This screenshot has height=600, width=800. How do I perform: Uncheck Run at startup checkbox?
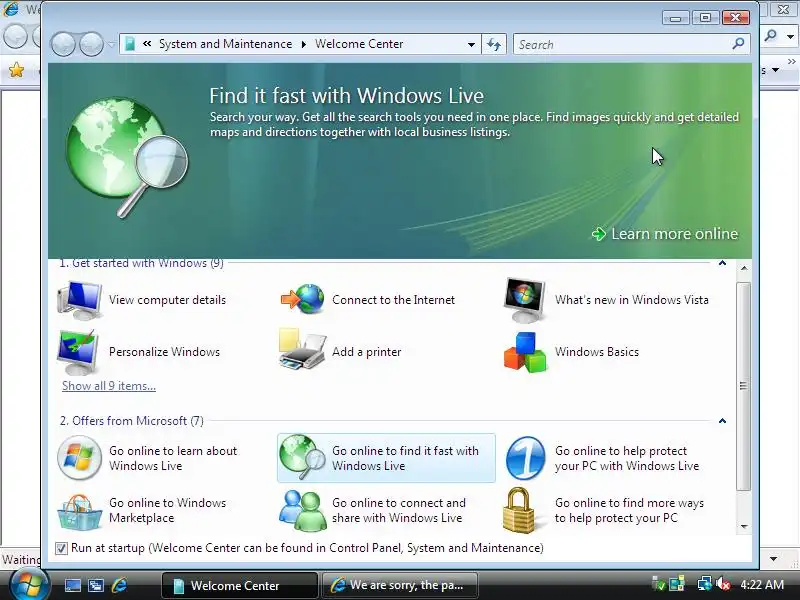[x=61, y=548]
